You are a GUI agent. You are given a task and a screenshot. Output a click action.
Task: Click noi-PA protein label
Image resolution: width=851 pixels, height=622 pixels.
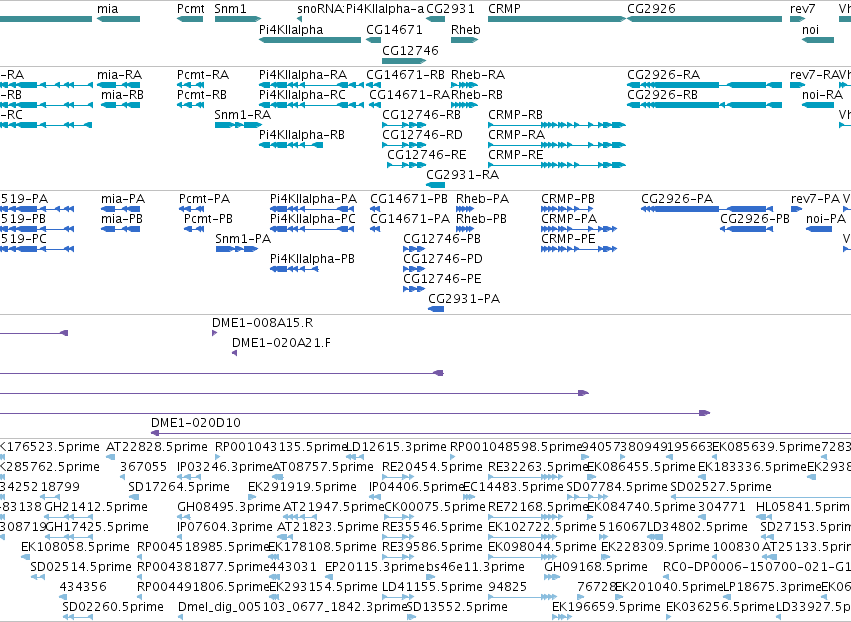826,219
